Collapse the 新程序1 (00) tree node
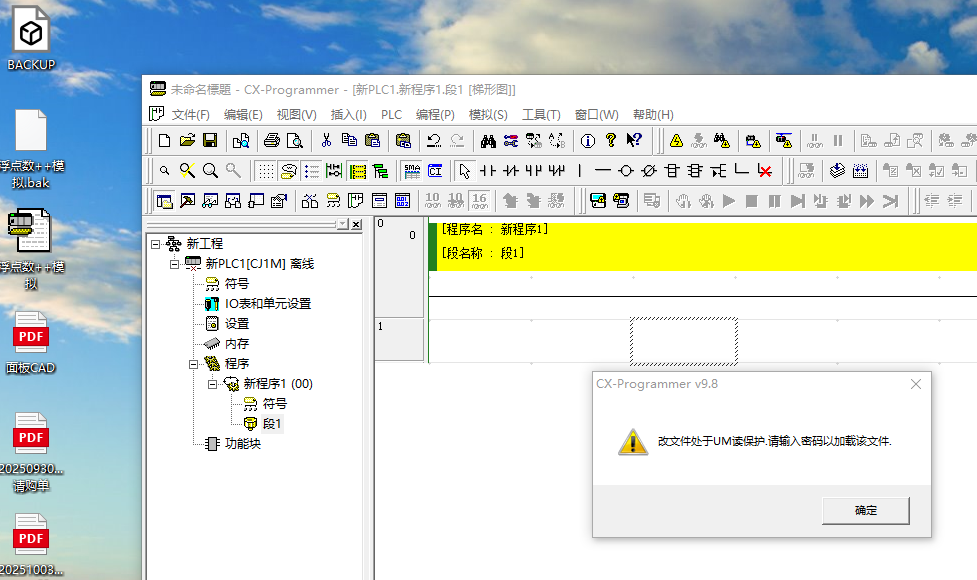The image size is (977, 580). click(x=212, y=384)
